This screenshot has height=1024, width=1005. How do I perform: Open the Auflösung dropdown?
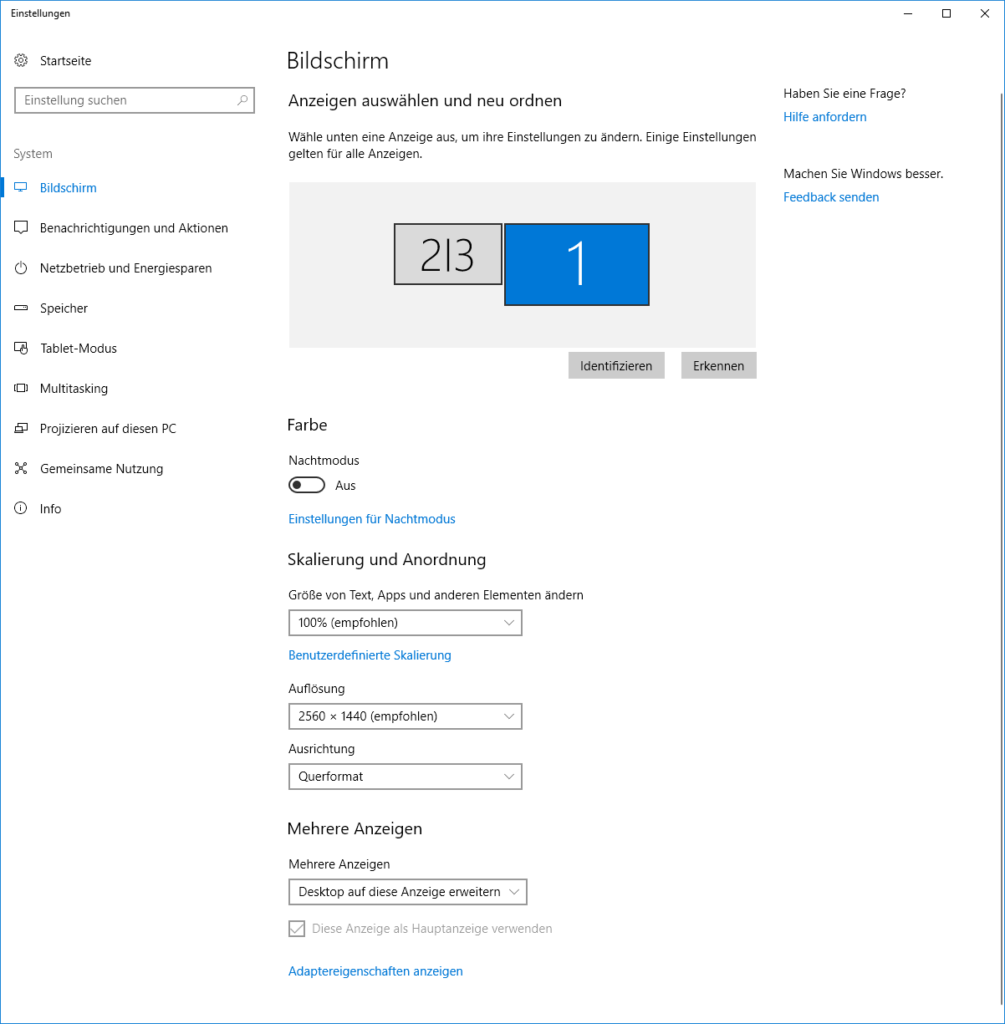click(x=405, y=716)
